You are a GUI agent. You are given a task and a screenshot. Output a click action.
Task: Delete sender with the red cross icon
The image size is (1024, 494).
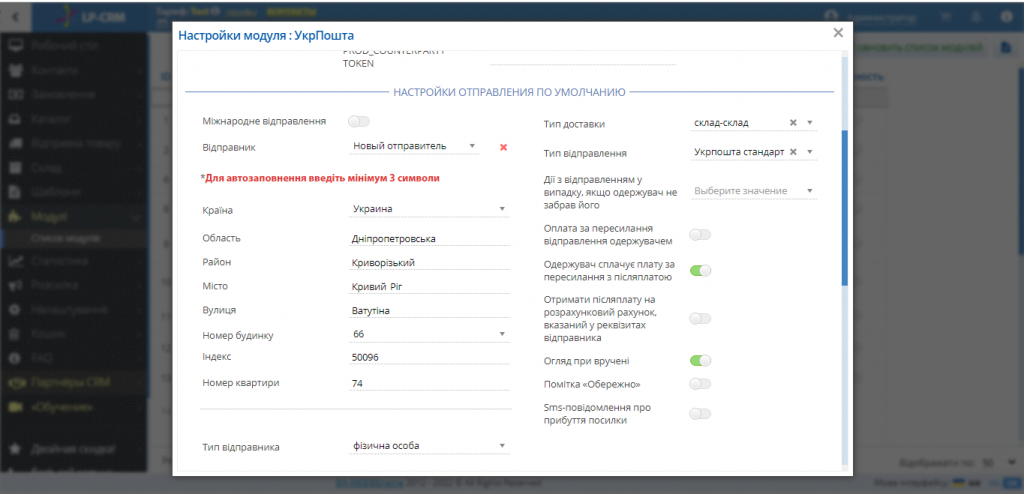point(504,147)
